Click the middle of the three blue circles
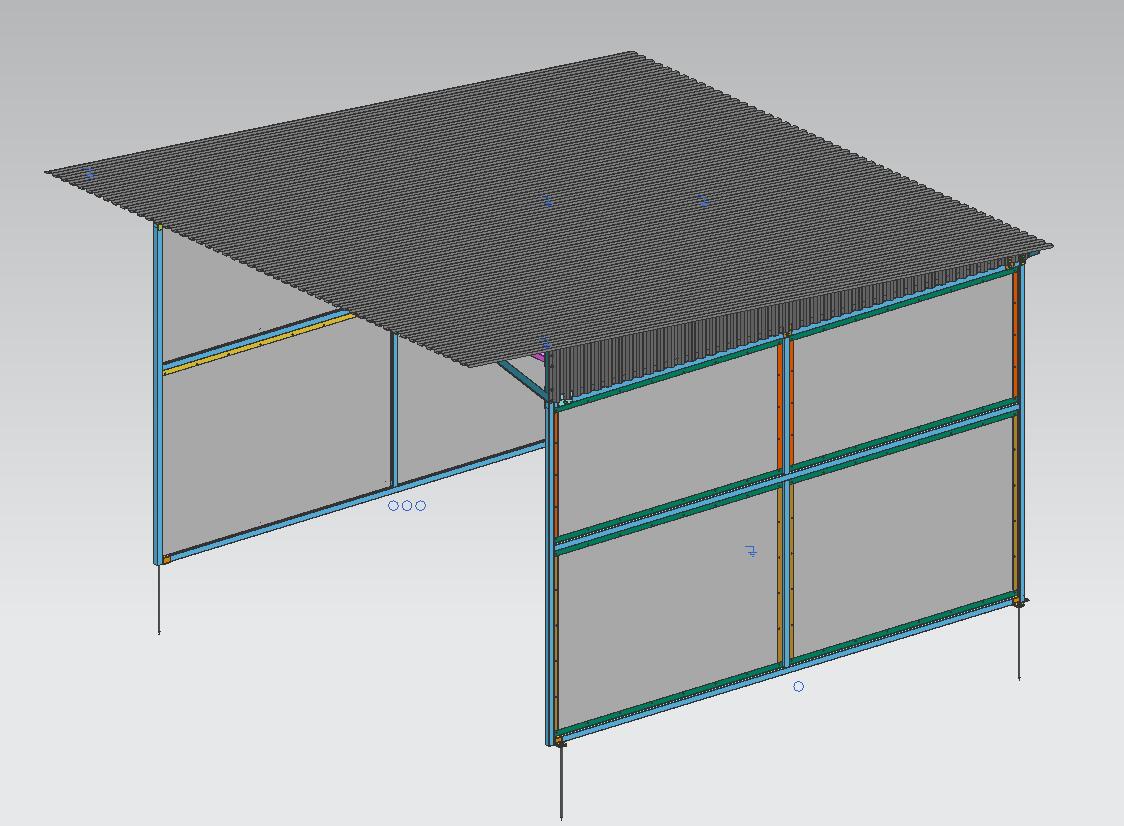Screen dimensions: 1124x826 [x=407, y=505]
